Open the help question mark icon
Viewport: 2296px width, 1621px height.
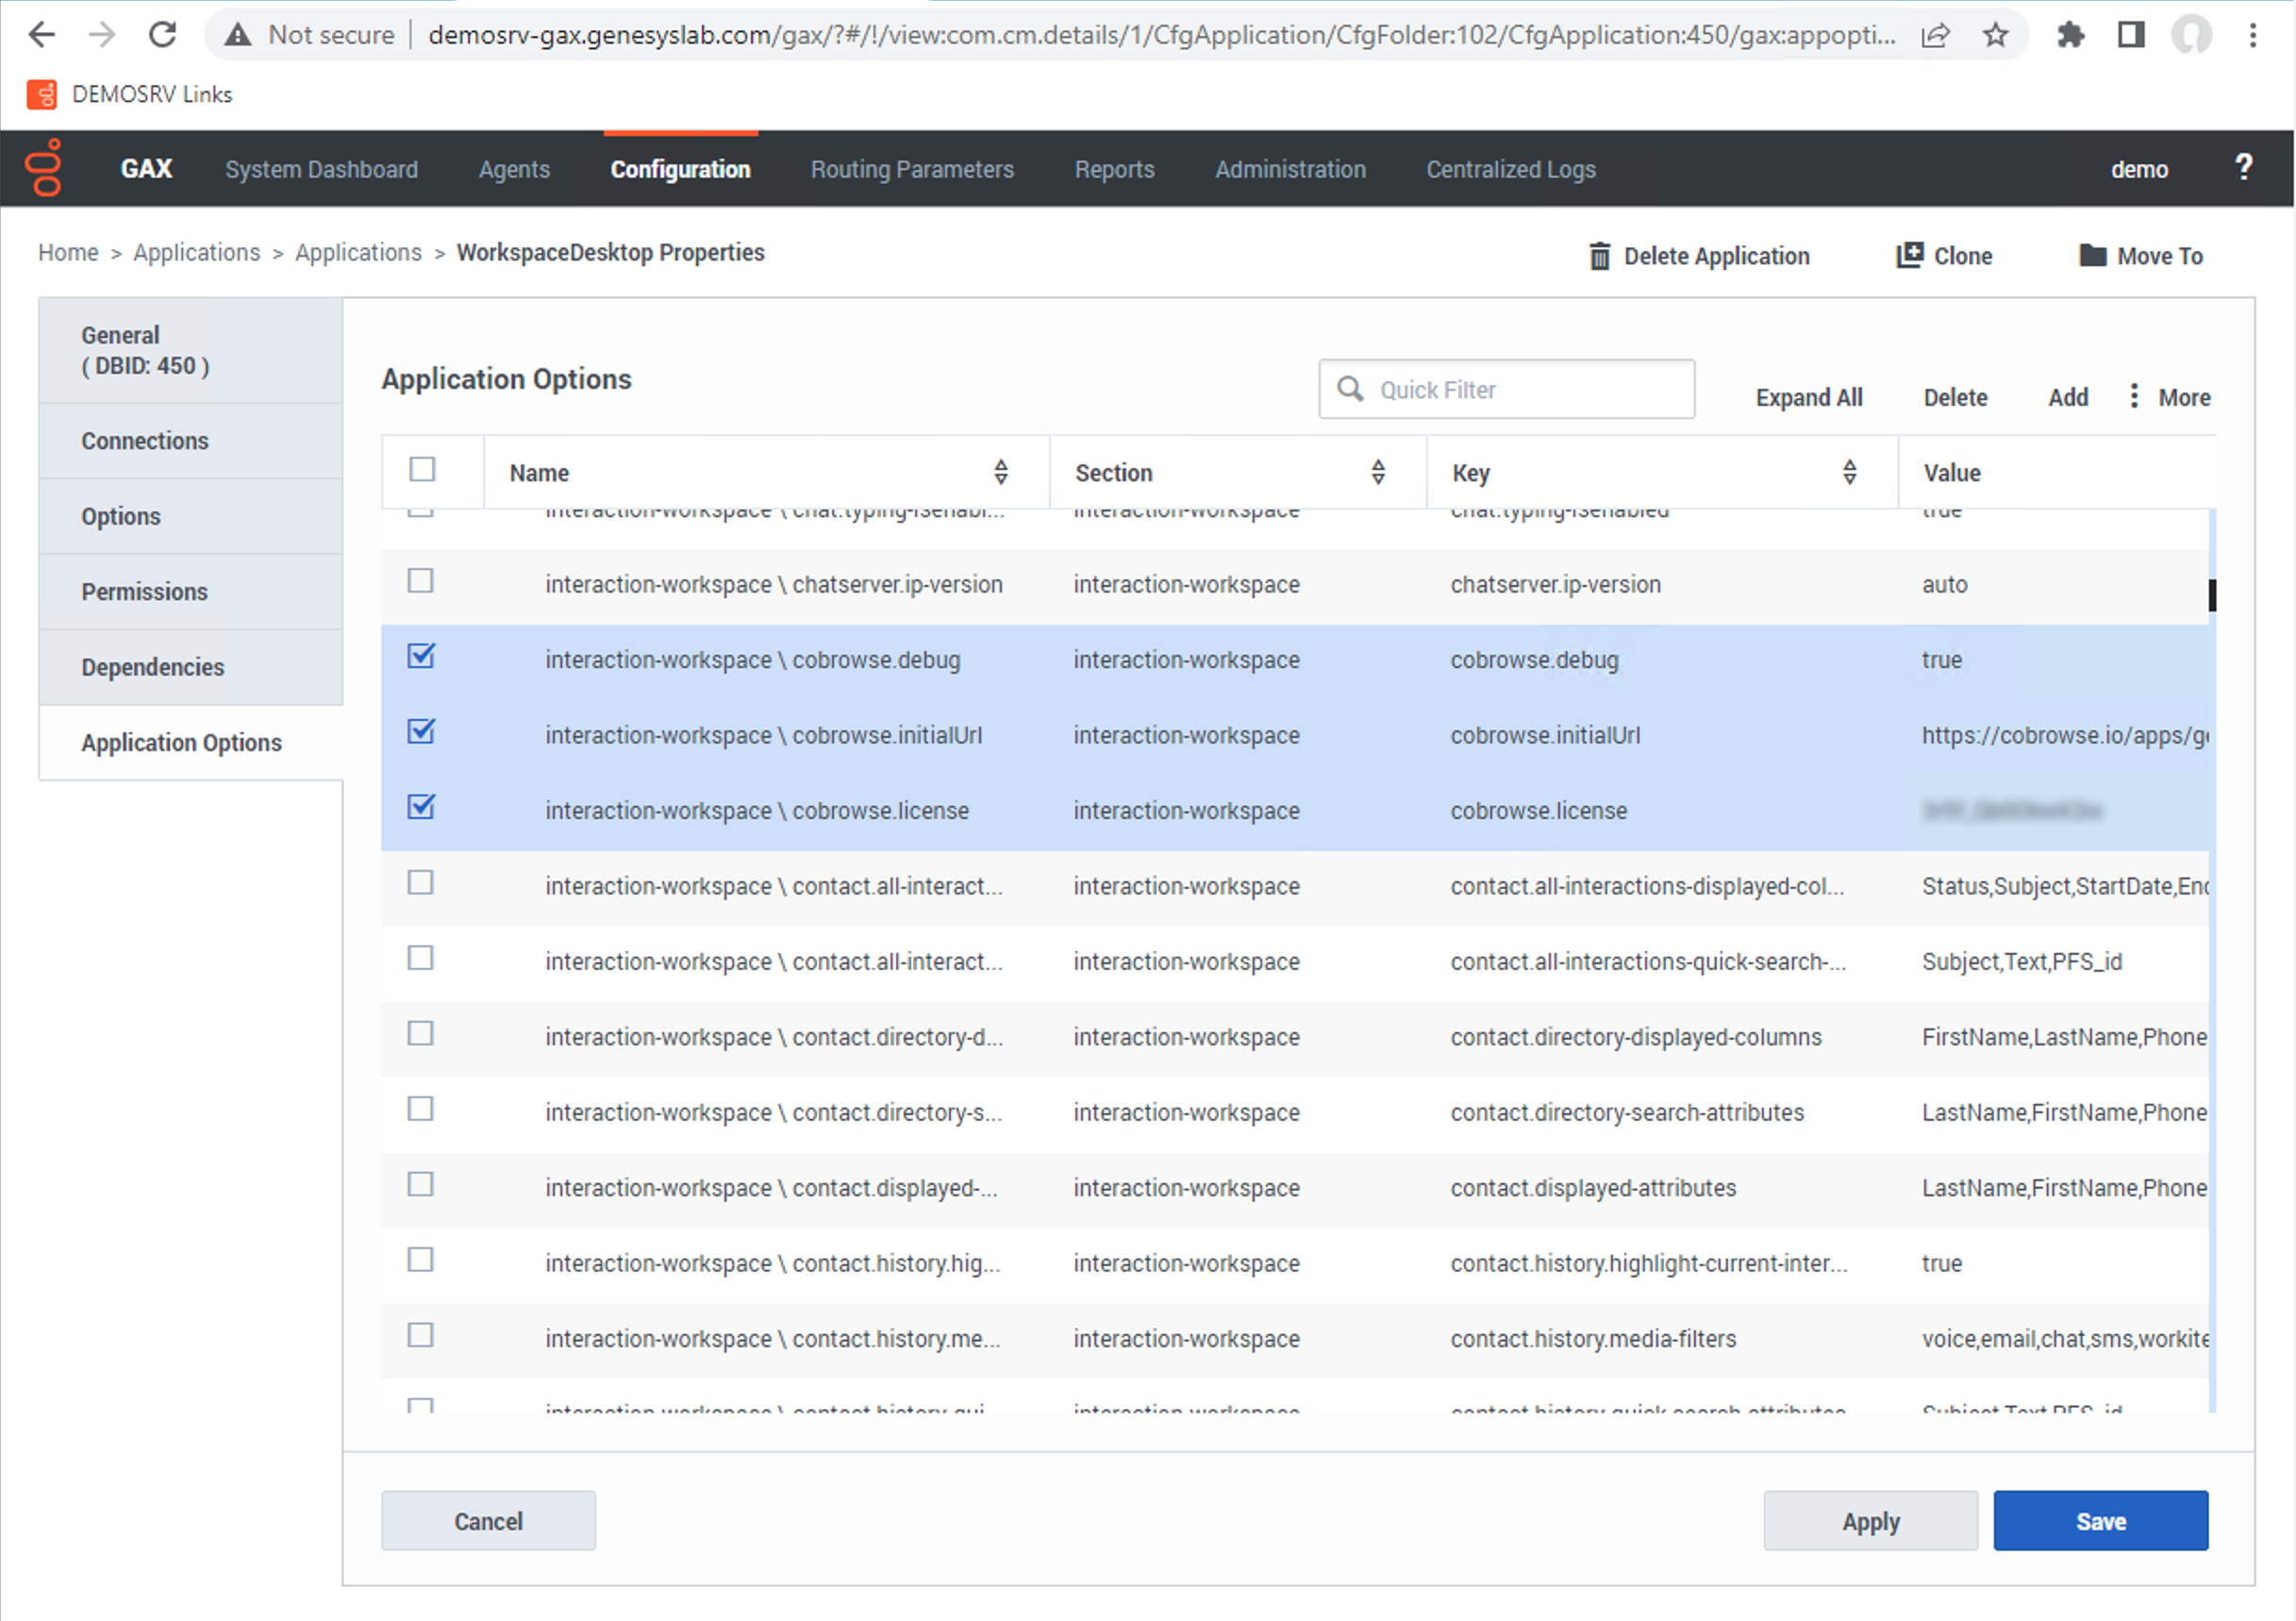[2243, 167]
